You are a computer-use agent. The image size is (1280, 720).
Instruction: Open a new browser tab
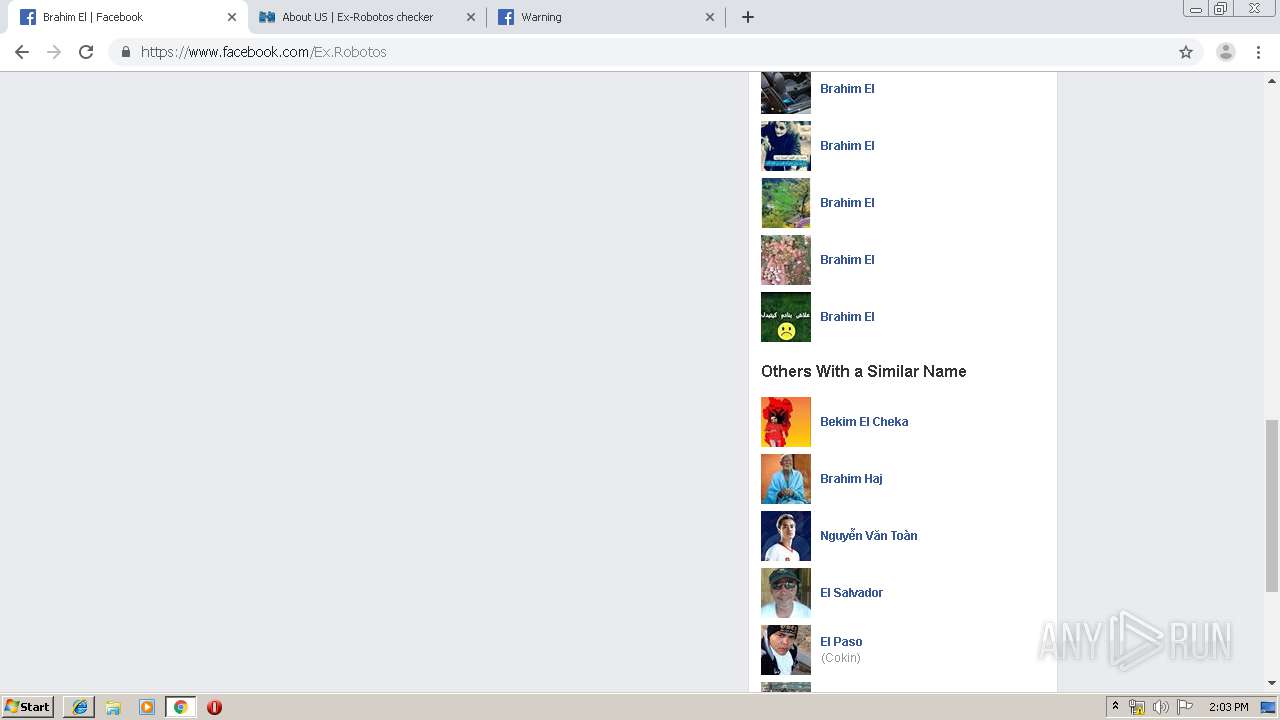click(748, 17)
